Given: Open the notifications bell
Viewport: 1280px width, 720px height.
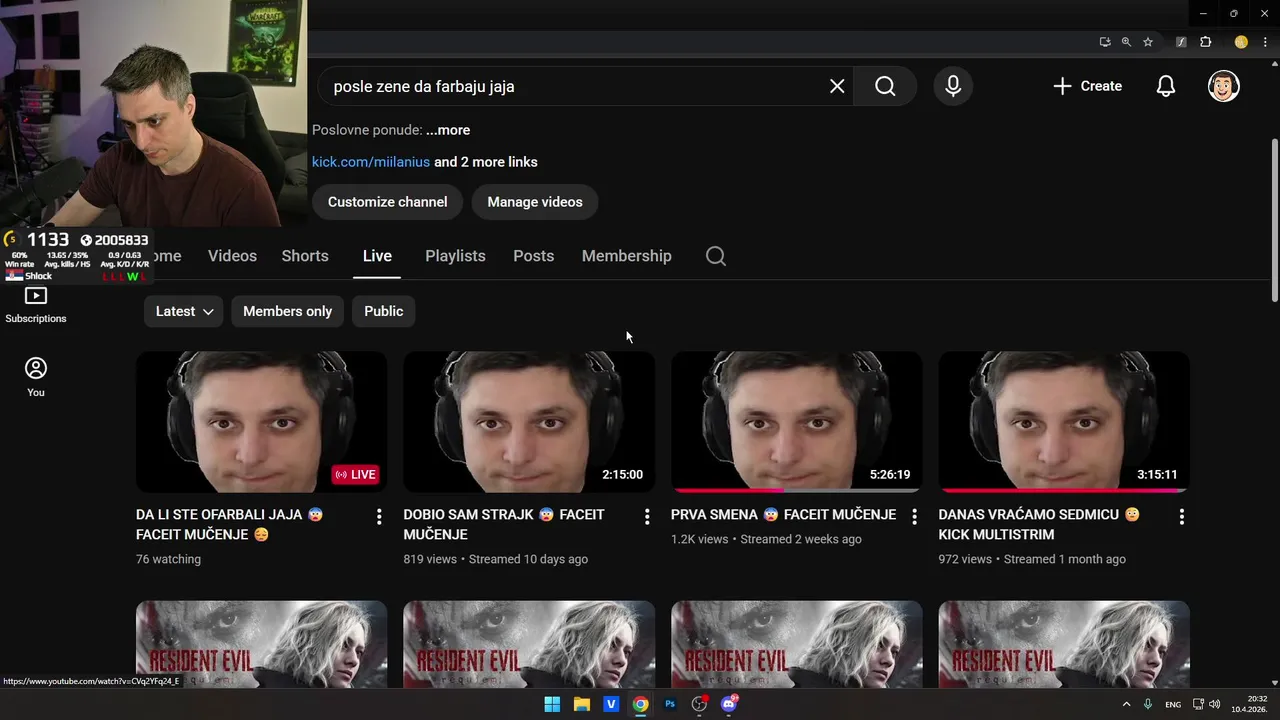Looking at the screenshot, I should click(x=1165, y=86).
